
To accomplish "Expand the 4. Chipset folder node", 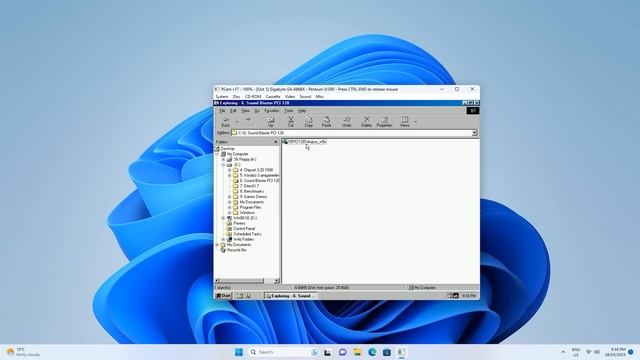I will (x=230, y=170).
